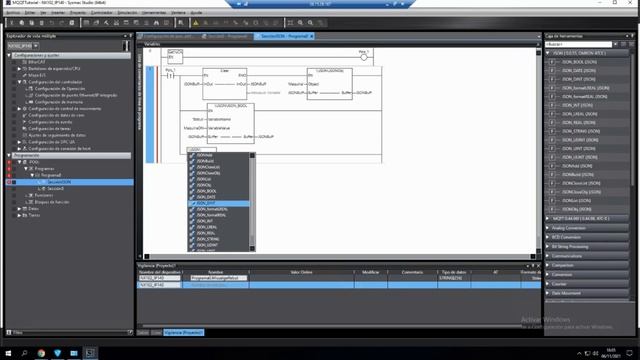
Task: Click the autocomplete list vertical scrollbar
Action: point(252,202)
